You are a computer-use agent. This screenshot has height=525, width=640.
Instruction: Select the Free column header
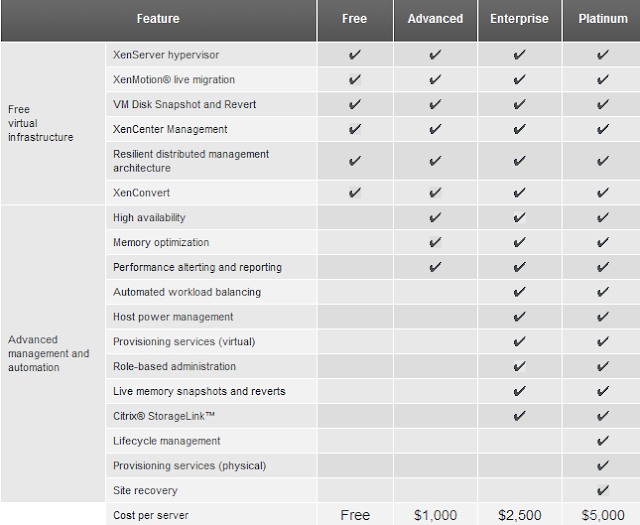tap(355, 19)
